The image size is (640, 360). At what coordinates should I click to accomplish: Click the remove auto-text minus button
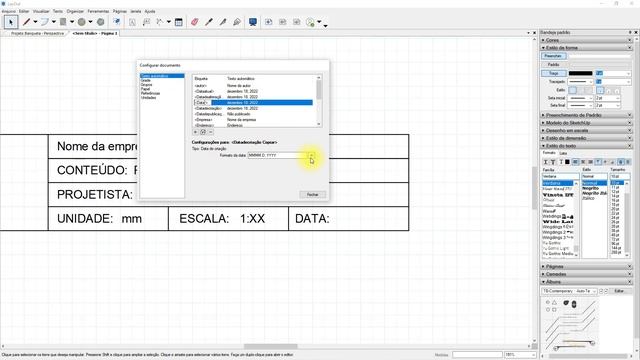click(x=211, y=132)
